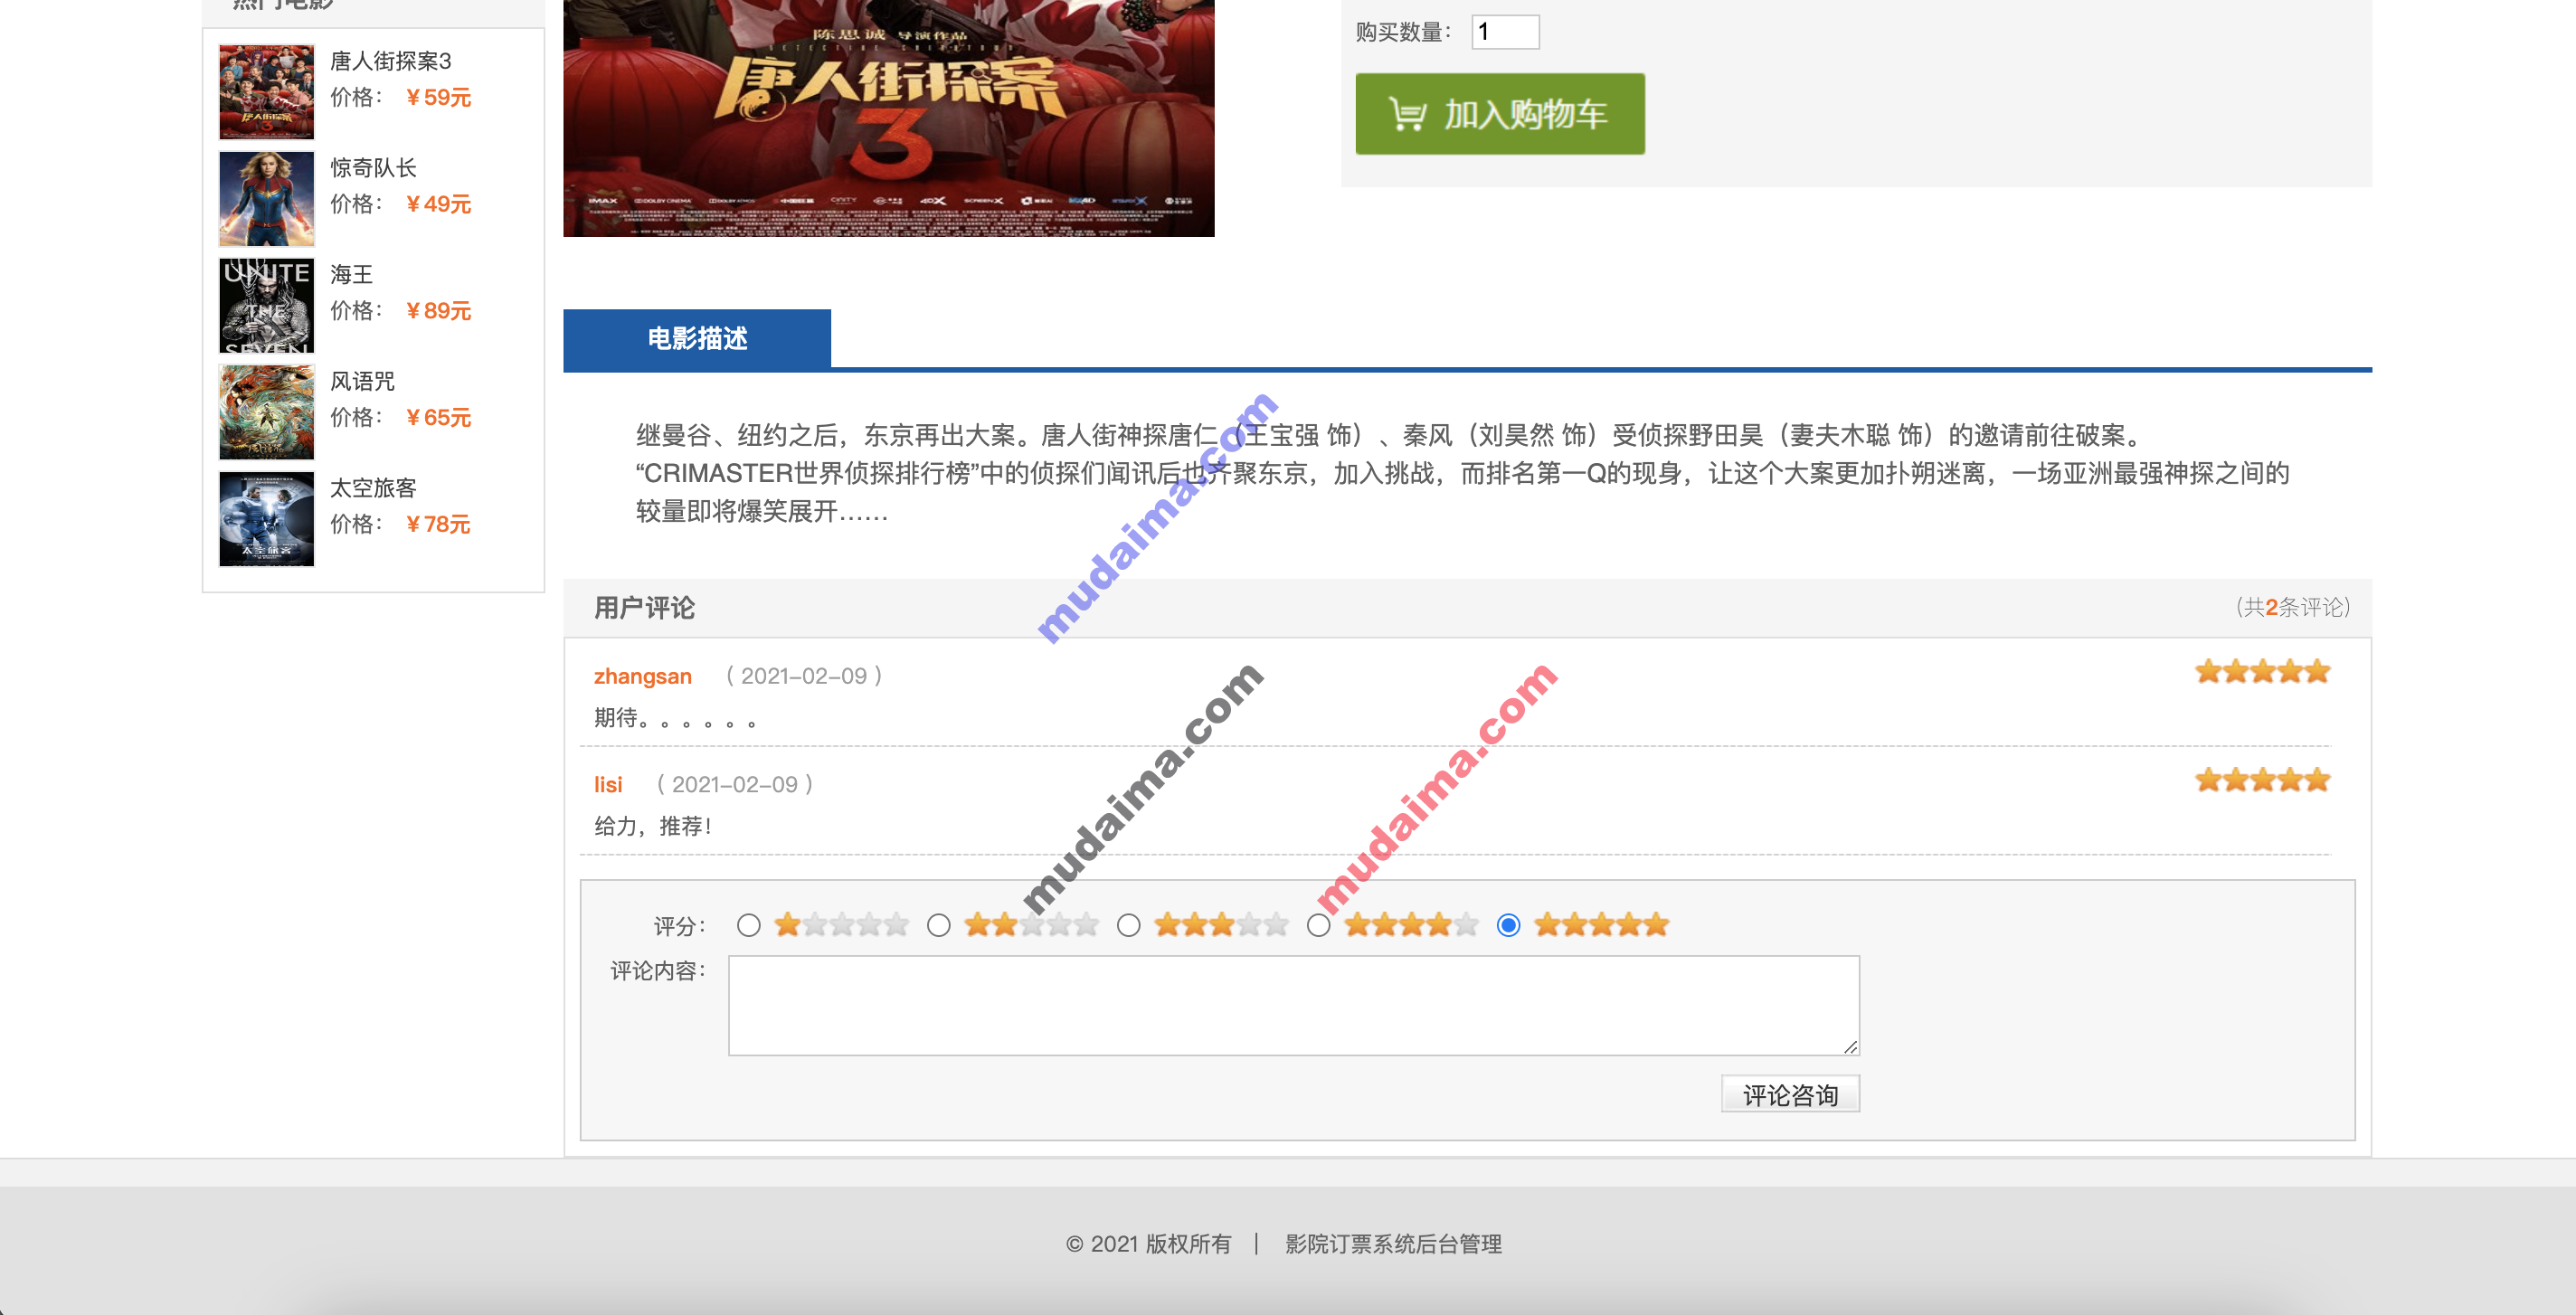
Task: Click the 海王 title link
Action: click(x=351, y=275)
